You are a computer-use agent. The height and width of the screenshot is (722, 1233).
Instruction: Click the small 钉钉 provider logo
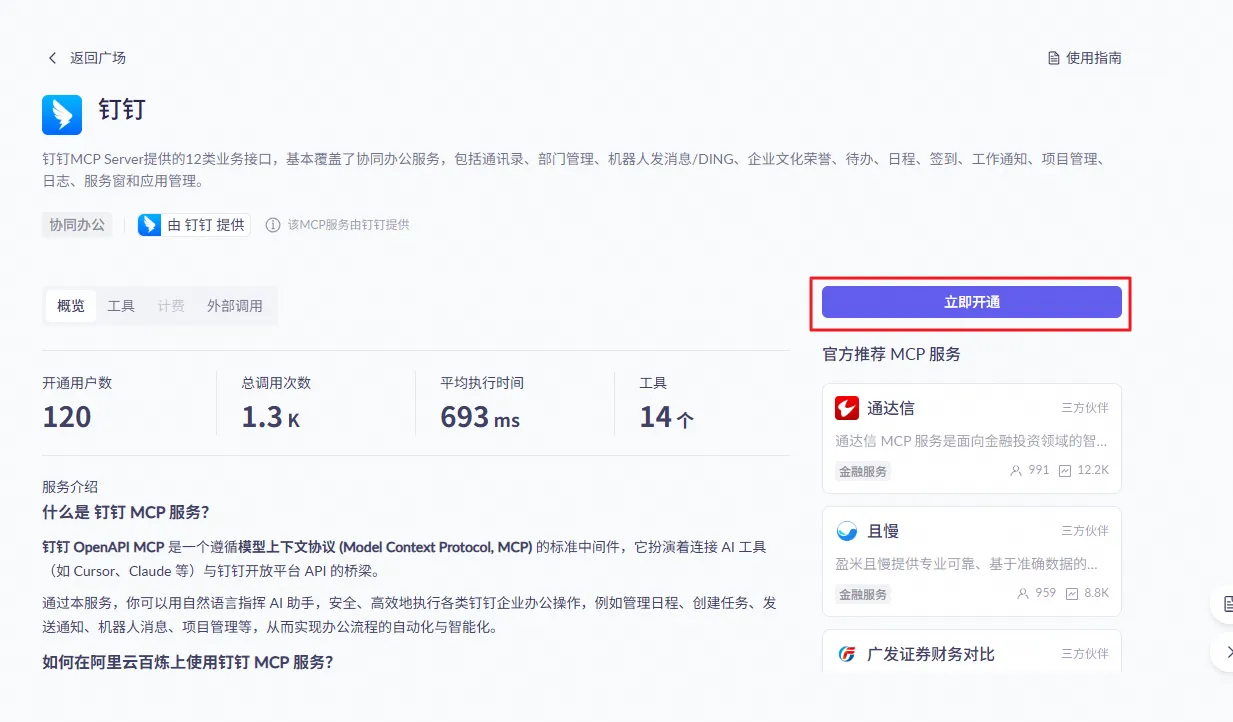click(150, 225)
